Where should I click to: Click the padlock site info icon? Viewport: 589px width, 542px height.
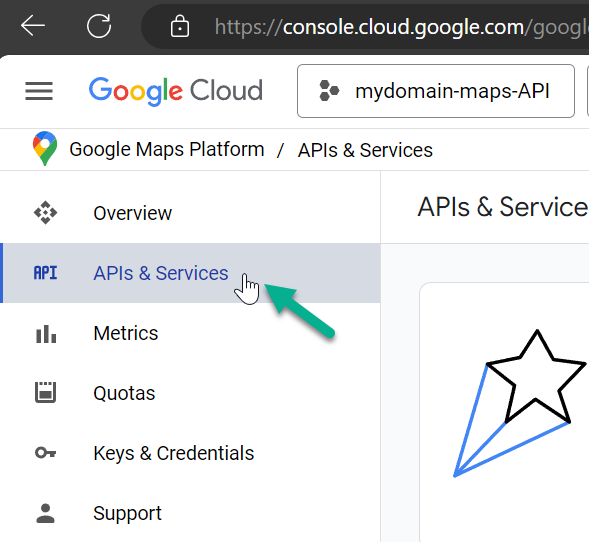(x=180, y=26)
